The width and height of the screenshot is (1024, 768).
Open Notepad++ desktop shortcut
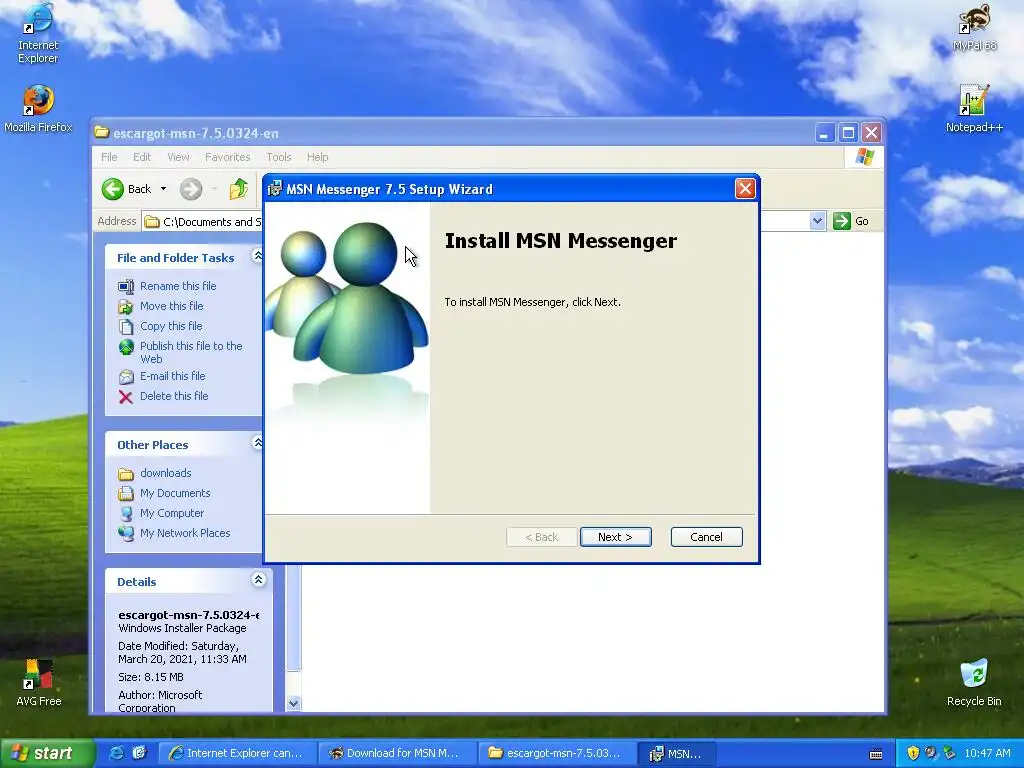point(974,108)
